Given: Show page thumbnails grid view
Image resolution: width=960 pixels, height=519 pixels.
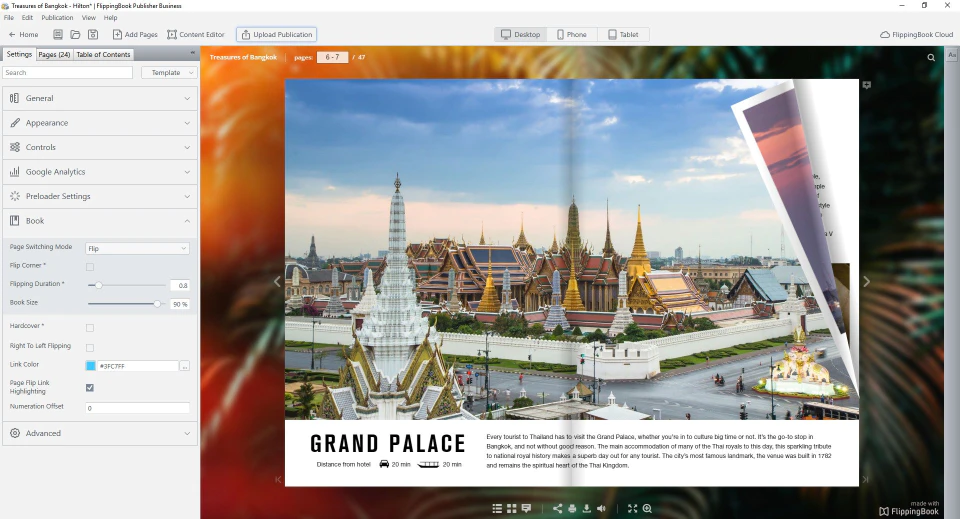Looking at the screenshot, I should (x=511, y=509).
